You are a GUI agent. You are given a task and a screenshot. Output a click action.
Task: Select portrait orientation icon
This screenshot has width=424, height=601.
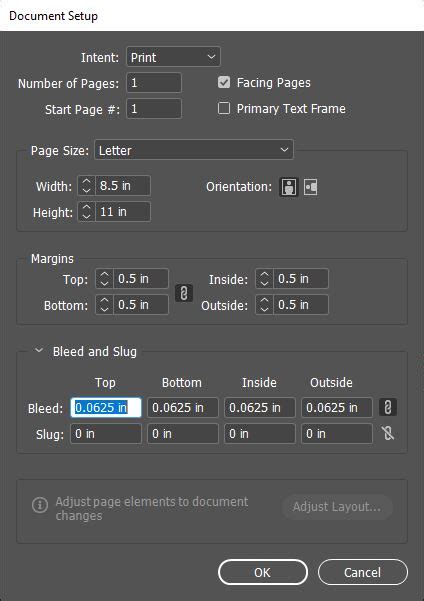pyautogui.click(x=289, y=187)
